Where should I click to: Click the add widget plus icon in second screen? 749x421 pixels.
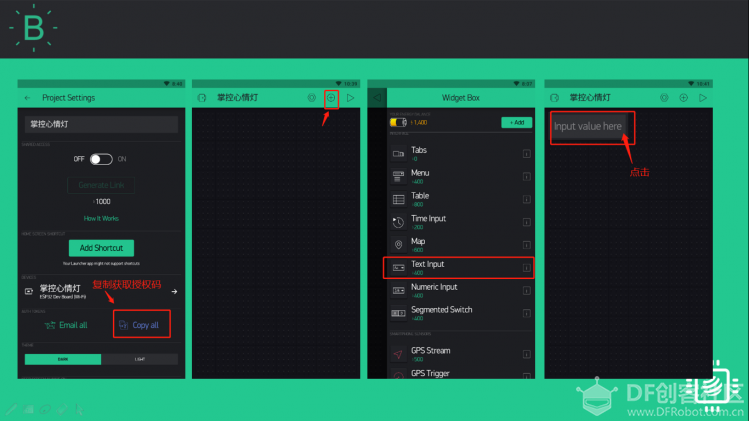331,98
